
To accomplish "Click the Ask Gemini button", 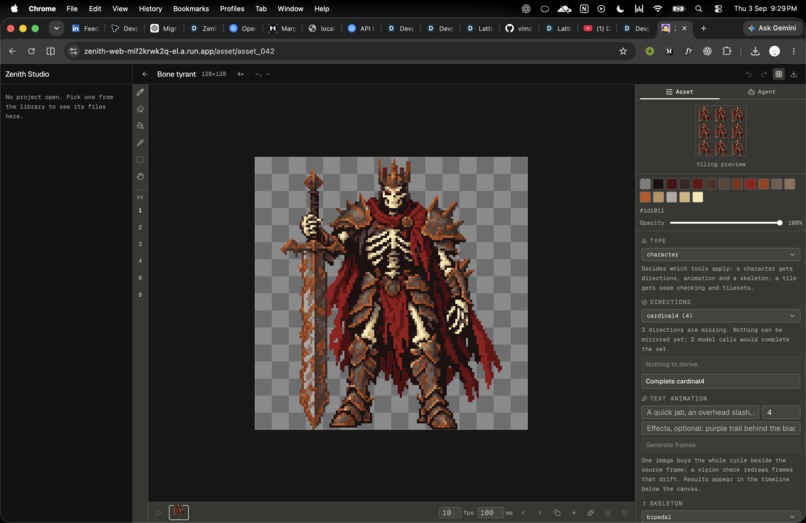I will click(773, 28).
